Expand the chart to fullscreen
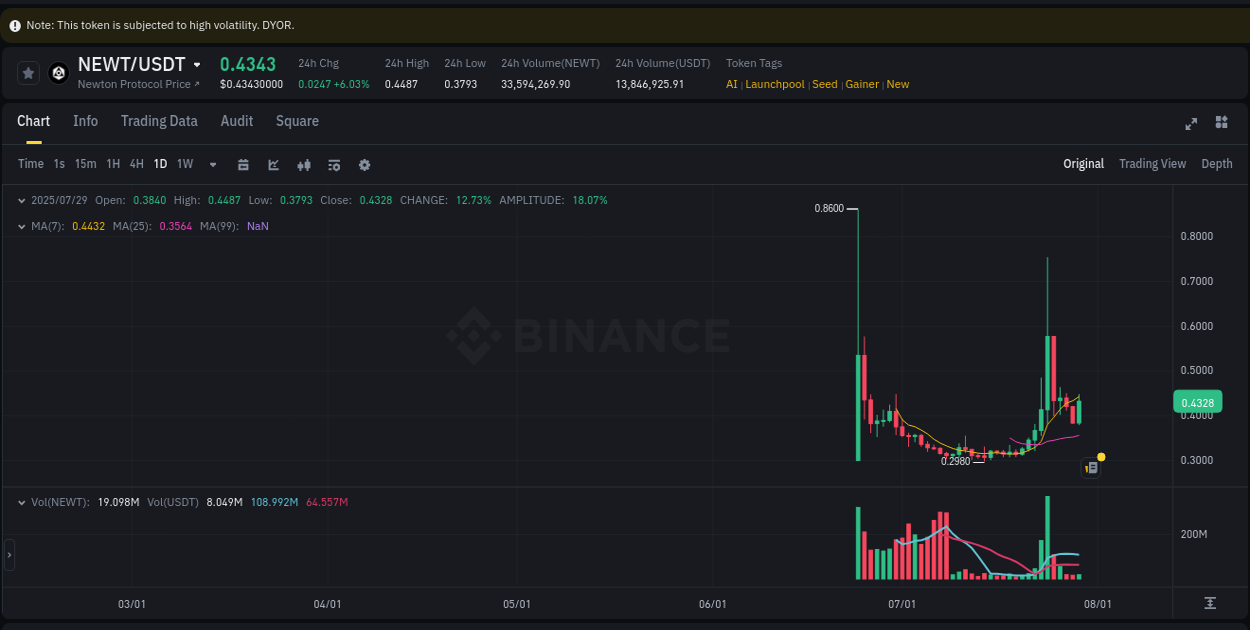Image resolution: width=1250 pixels, height=630 pixels. point(1190,123)
